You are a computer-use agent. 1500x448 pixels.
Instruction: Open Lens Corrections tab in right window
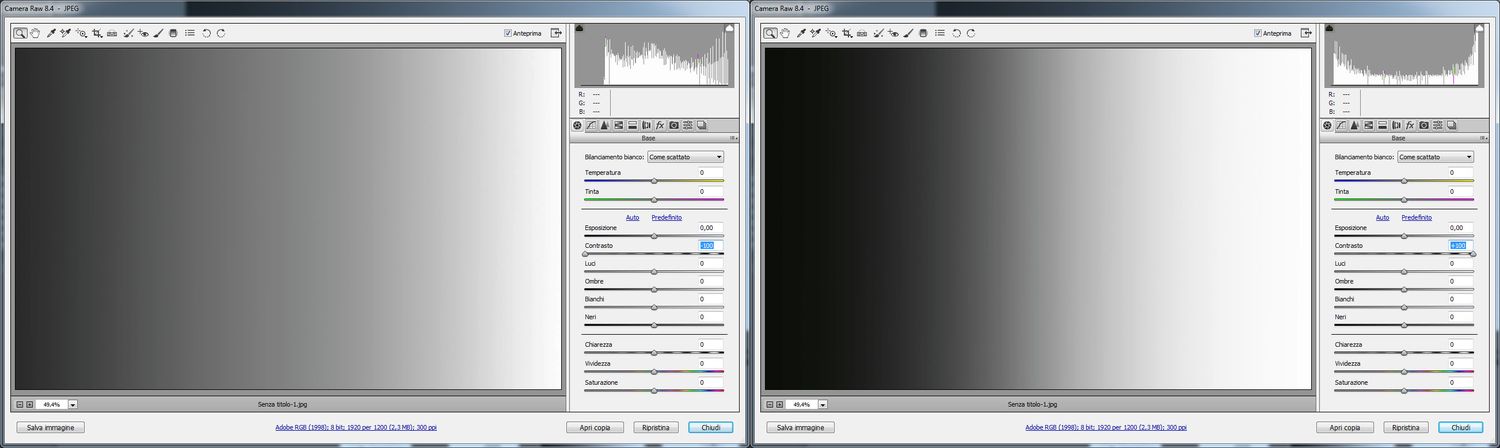[1396, 125]
